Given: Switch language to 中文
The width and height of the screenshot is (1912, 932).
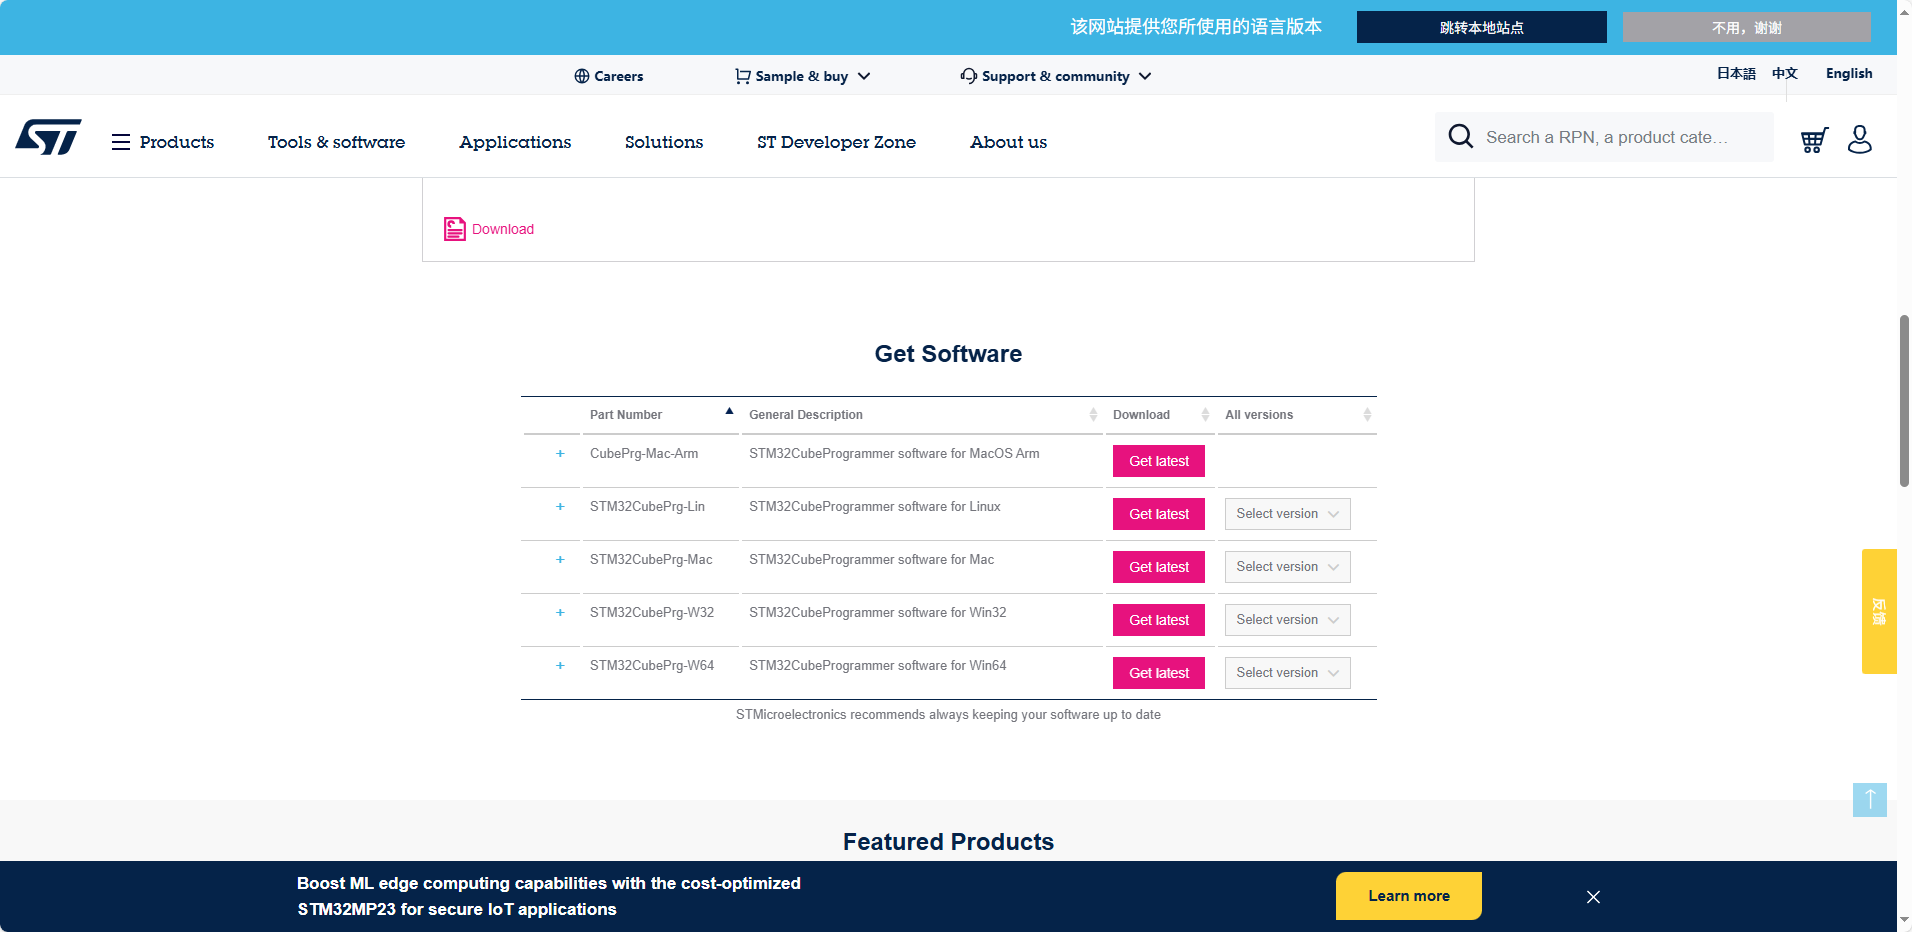Looking at the screenshot, I should pyautogui.click(x=1785, y=73).
